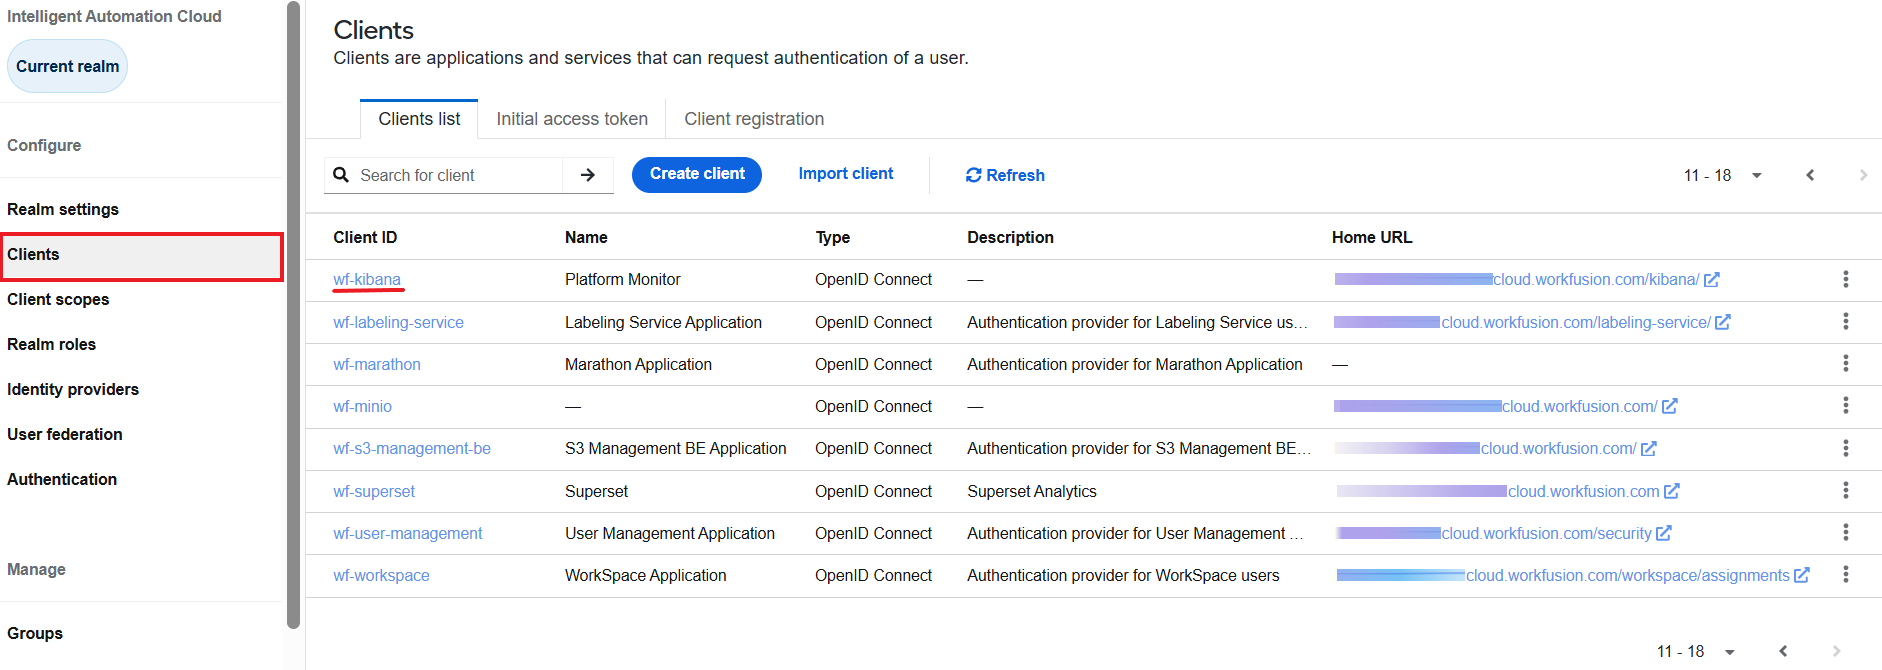Switch to the Clients list tab

[x=419, y=119]
